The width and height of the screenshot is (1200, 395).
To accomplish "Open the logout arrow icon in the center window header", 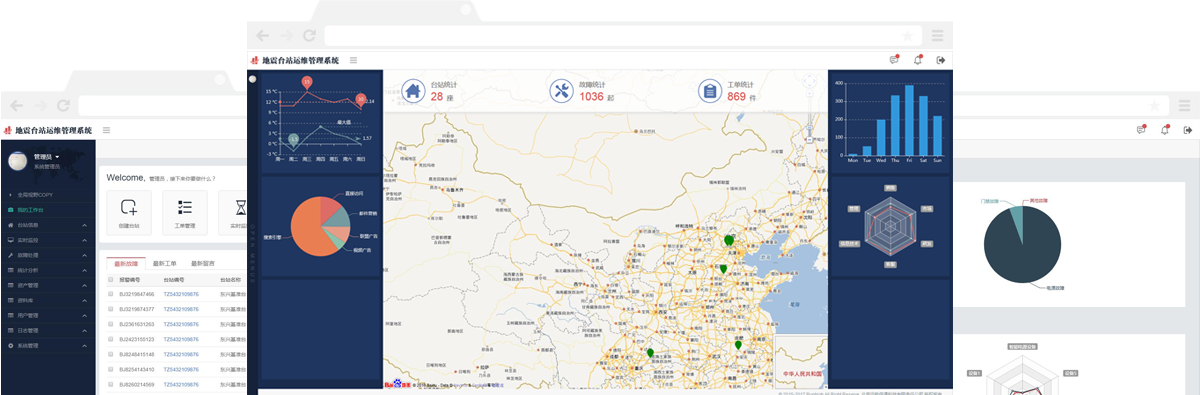I will (x=940, y=60).
